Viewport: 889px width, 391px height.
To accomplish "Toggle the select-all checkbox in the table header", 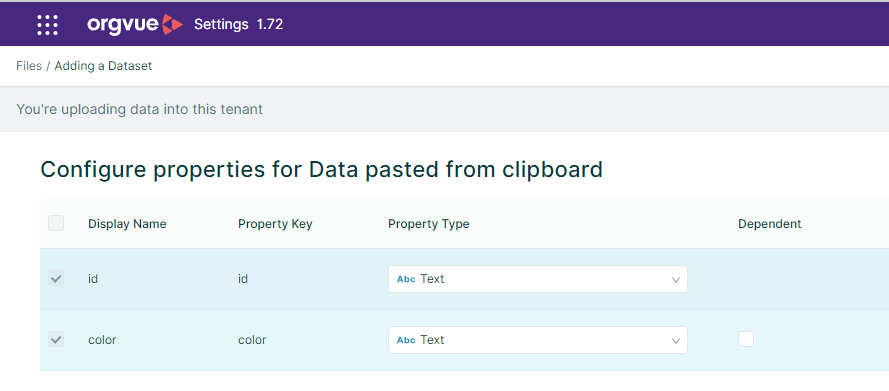I will coord(56,223).
